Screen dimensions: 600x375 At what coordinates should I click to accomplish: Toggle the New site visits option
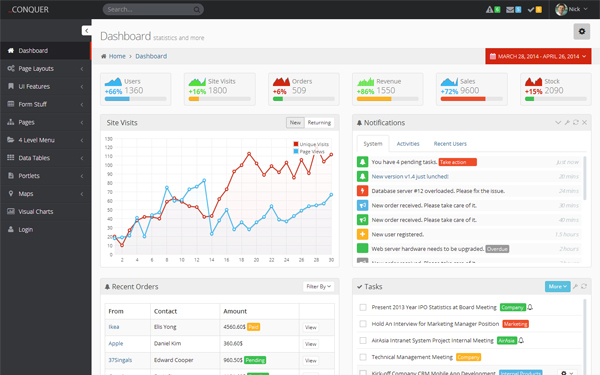click(x=295, y=122)
